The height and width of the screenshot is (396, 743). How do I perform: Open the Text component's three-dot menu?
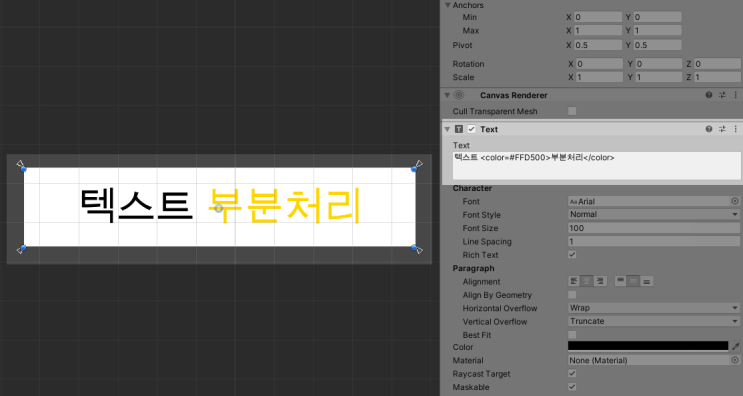[735, 129]
